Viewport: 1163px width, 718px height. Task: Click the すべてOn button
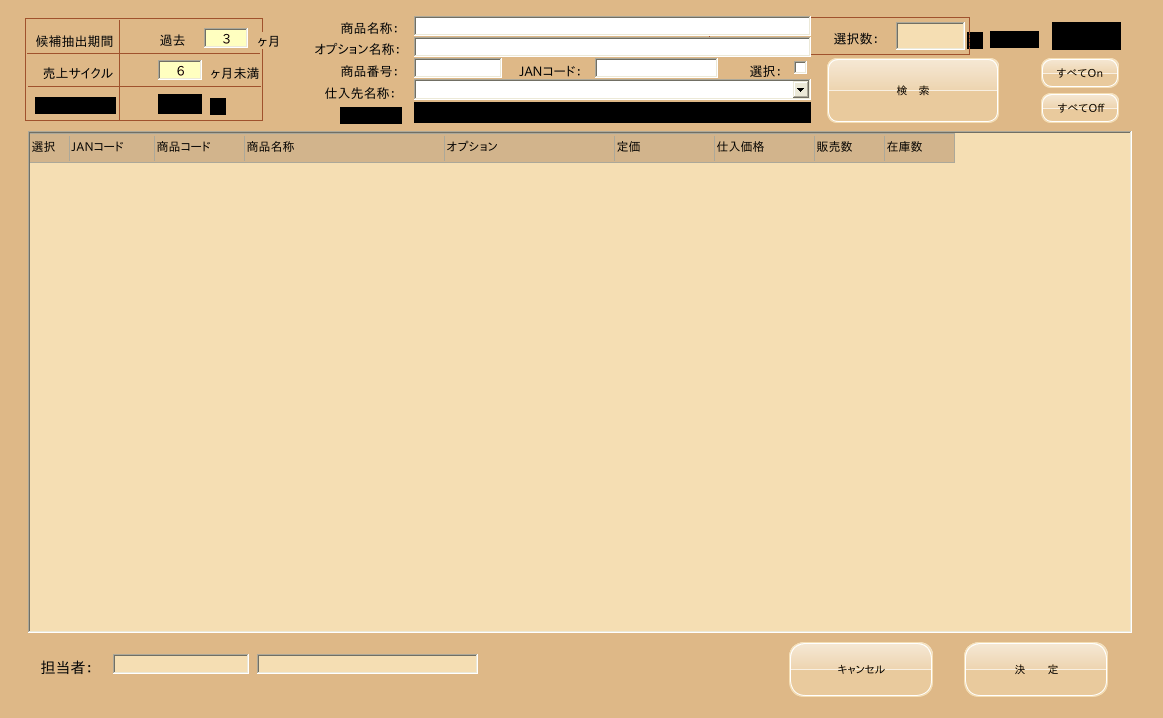(1079, 73)
